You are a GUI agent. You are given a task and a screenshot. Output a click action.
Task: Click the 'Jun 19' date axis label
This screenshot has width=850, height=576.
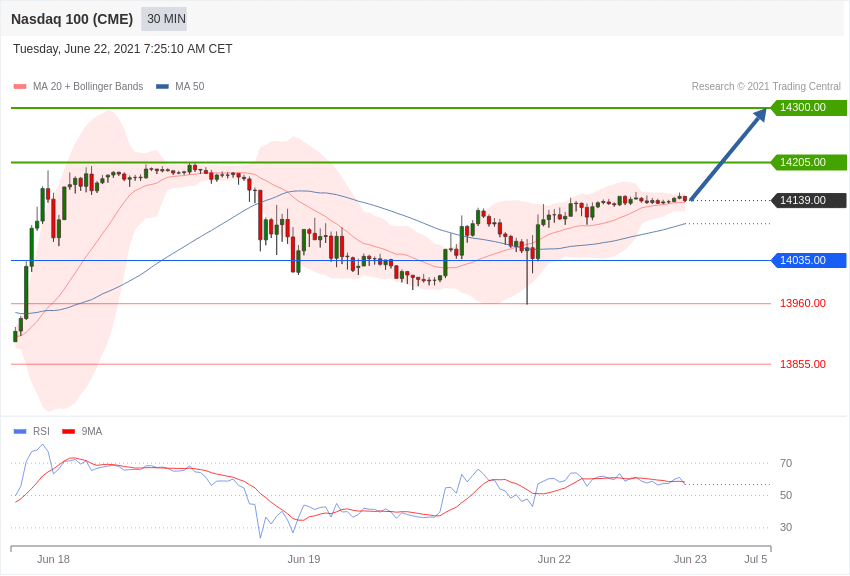[304, 559]
